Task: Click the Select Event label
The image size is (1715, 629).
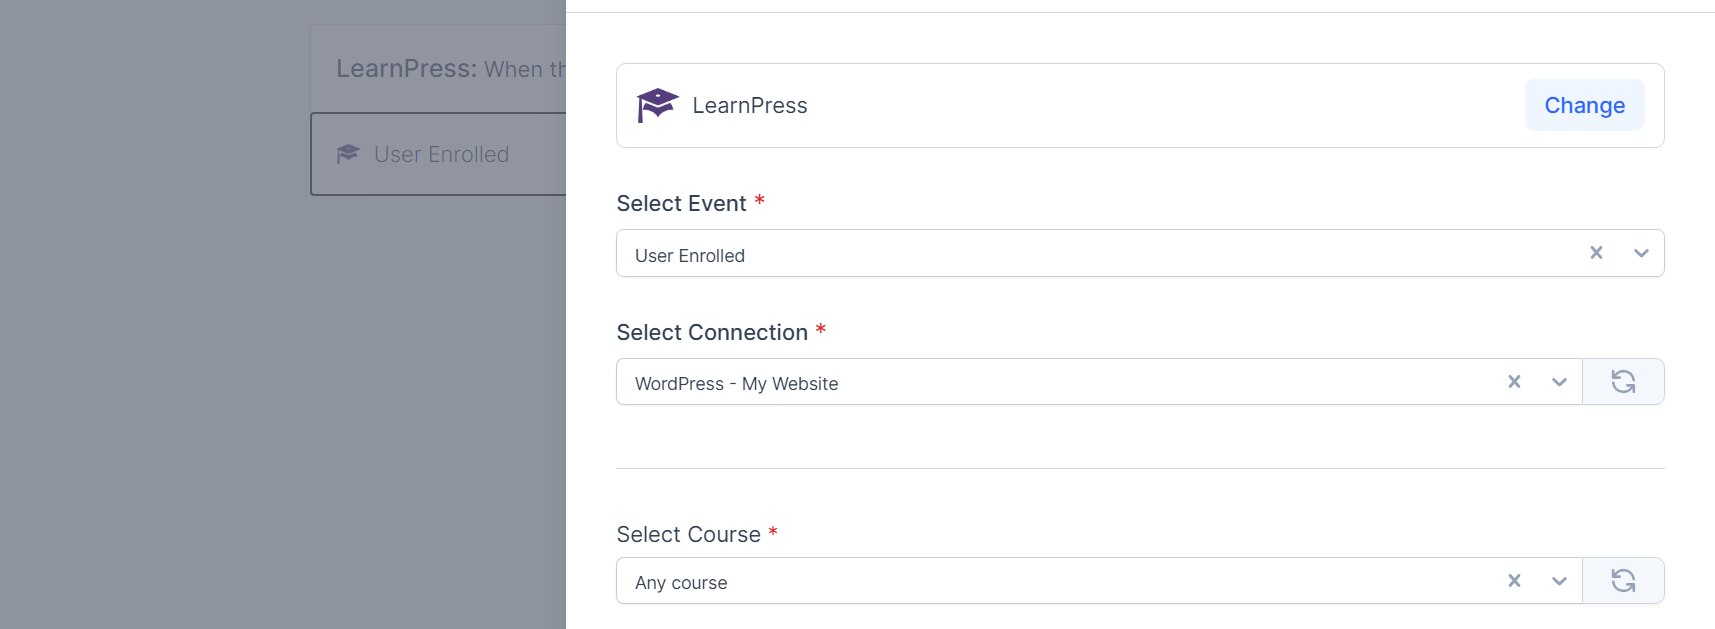Action: 681,203
